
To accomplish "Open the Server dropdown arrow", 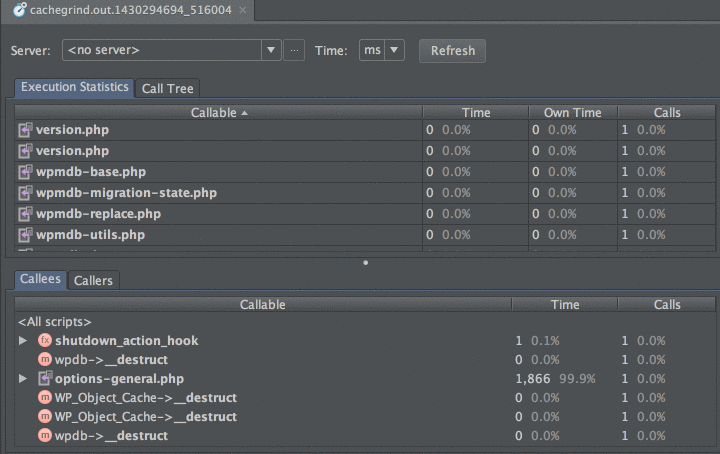I will [271, 50].
